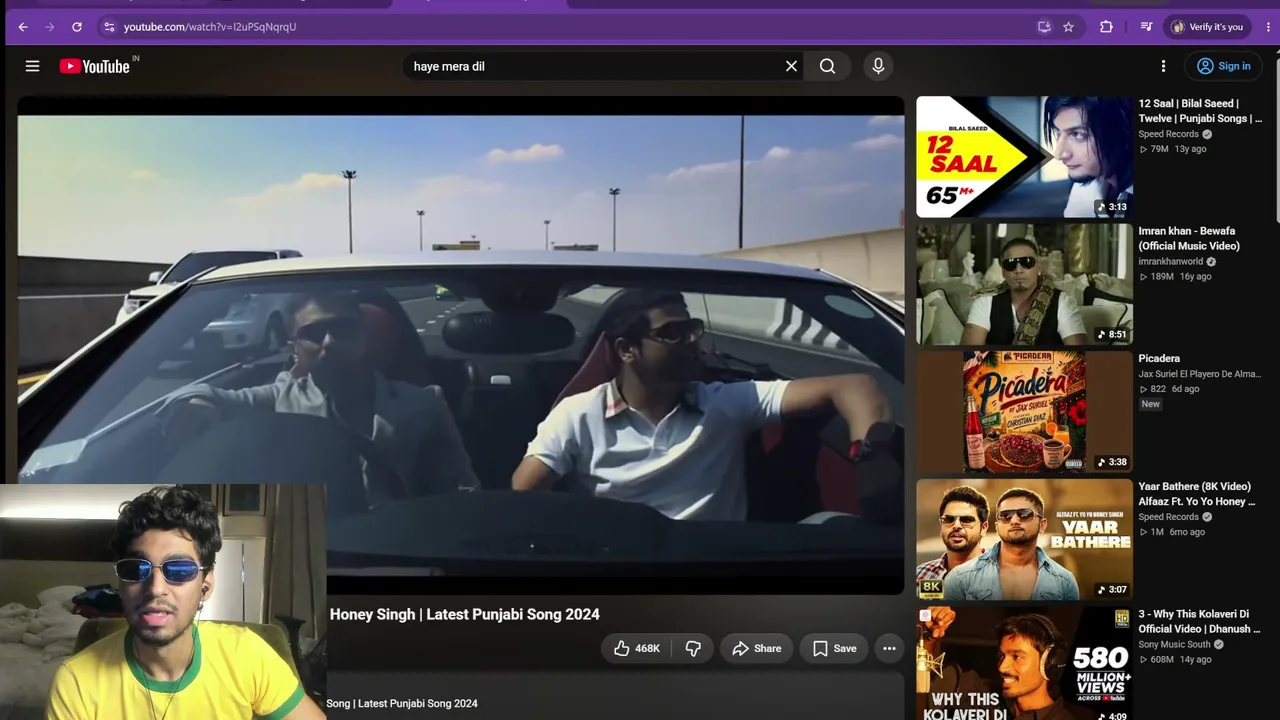The height and width of the screenshot is (720, 1280).
Task: Open the YouTube guide hamburger menu
Action: 32,66
